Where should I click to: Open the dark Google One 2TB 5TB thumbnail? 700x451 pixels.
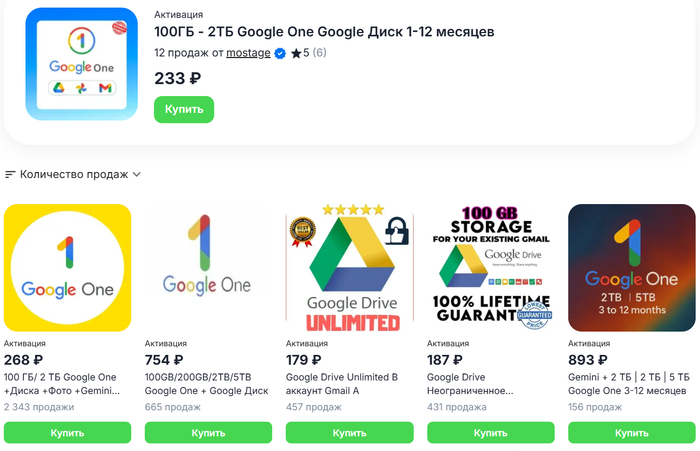pos(632,267)
